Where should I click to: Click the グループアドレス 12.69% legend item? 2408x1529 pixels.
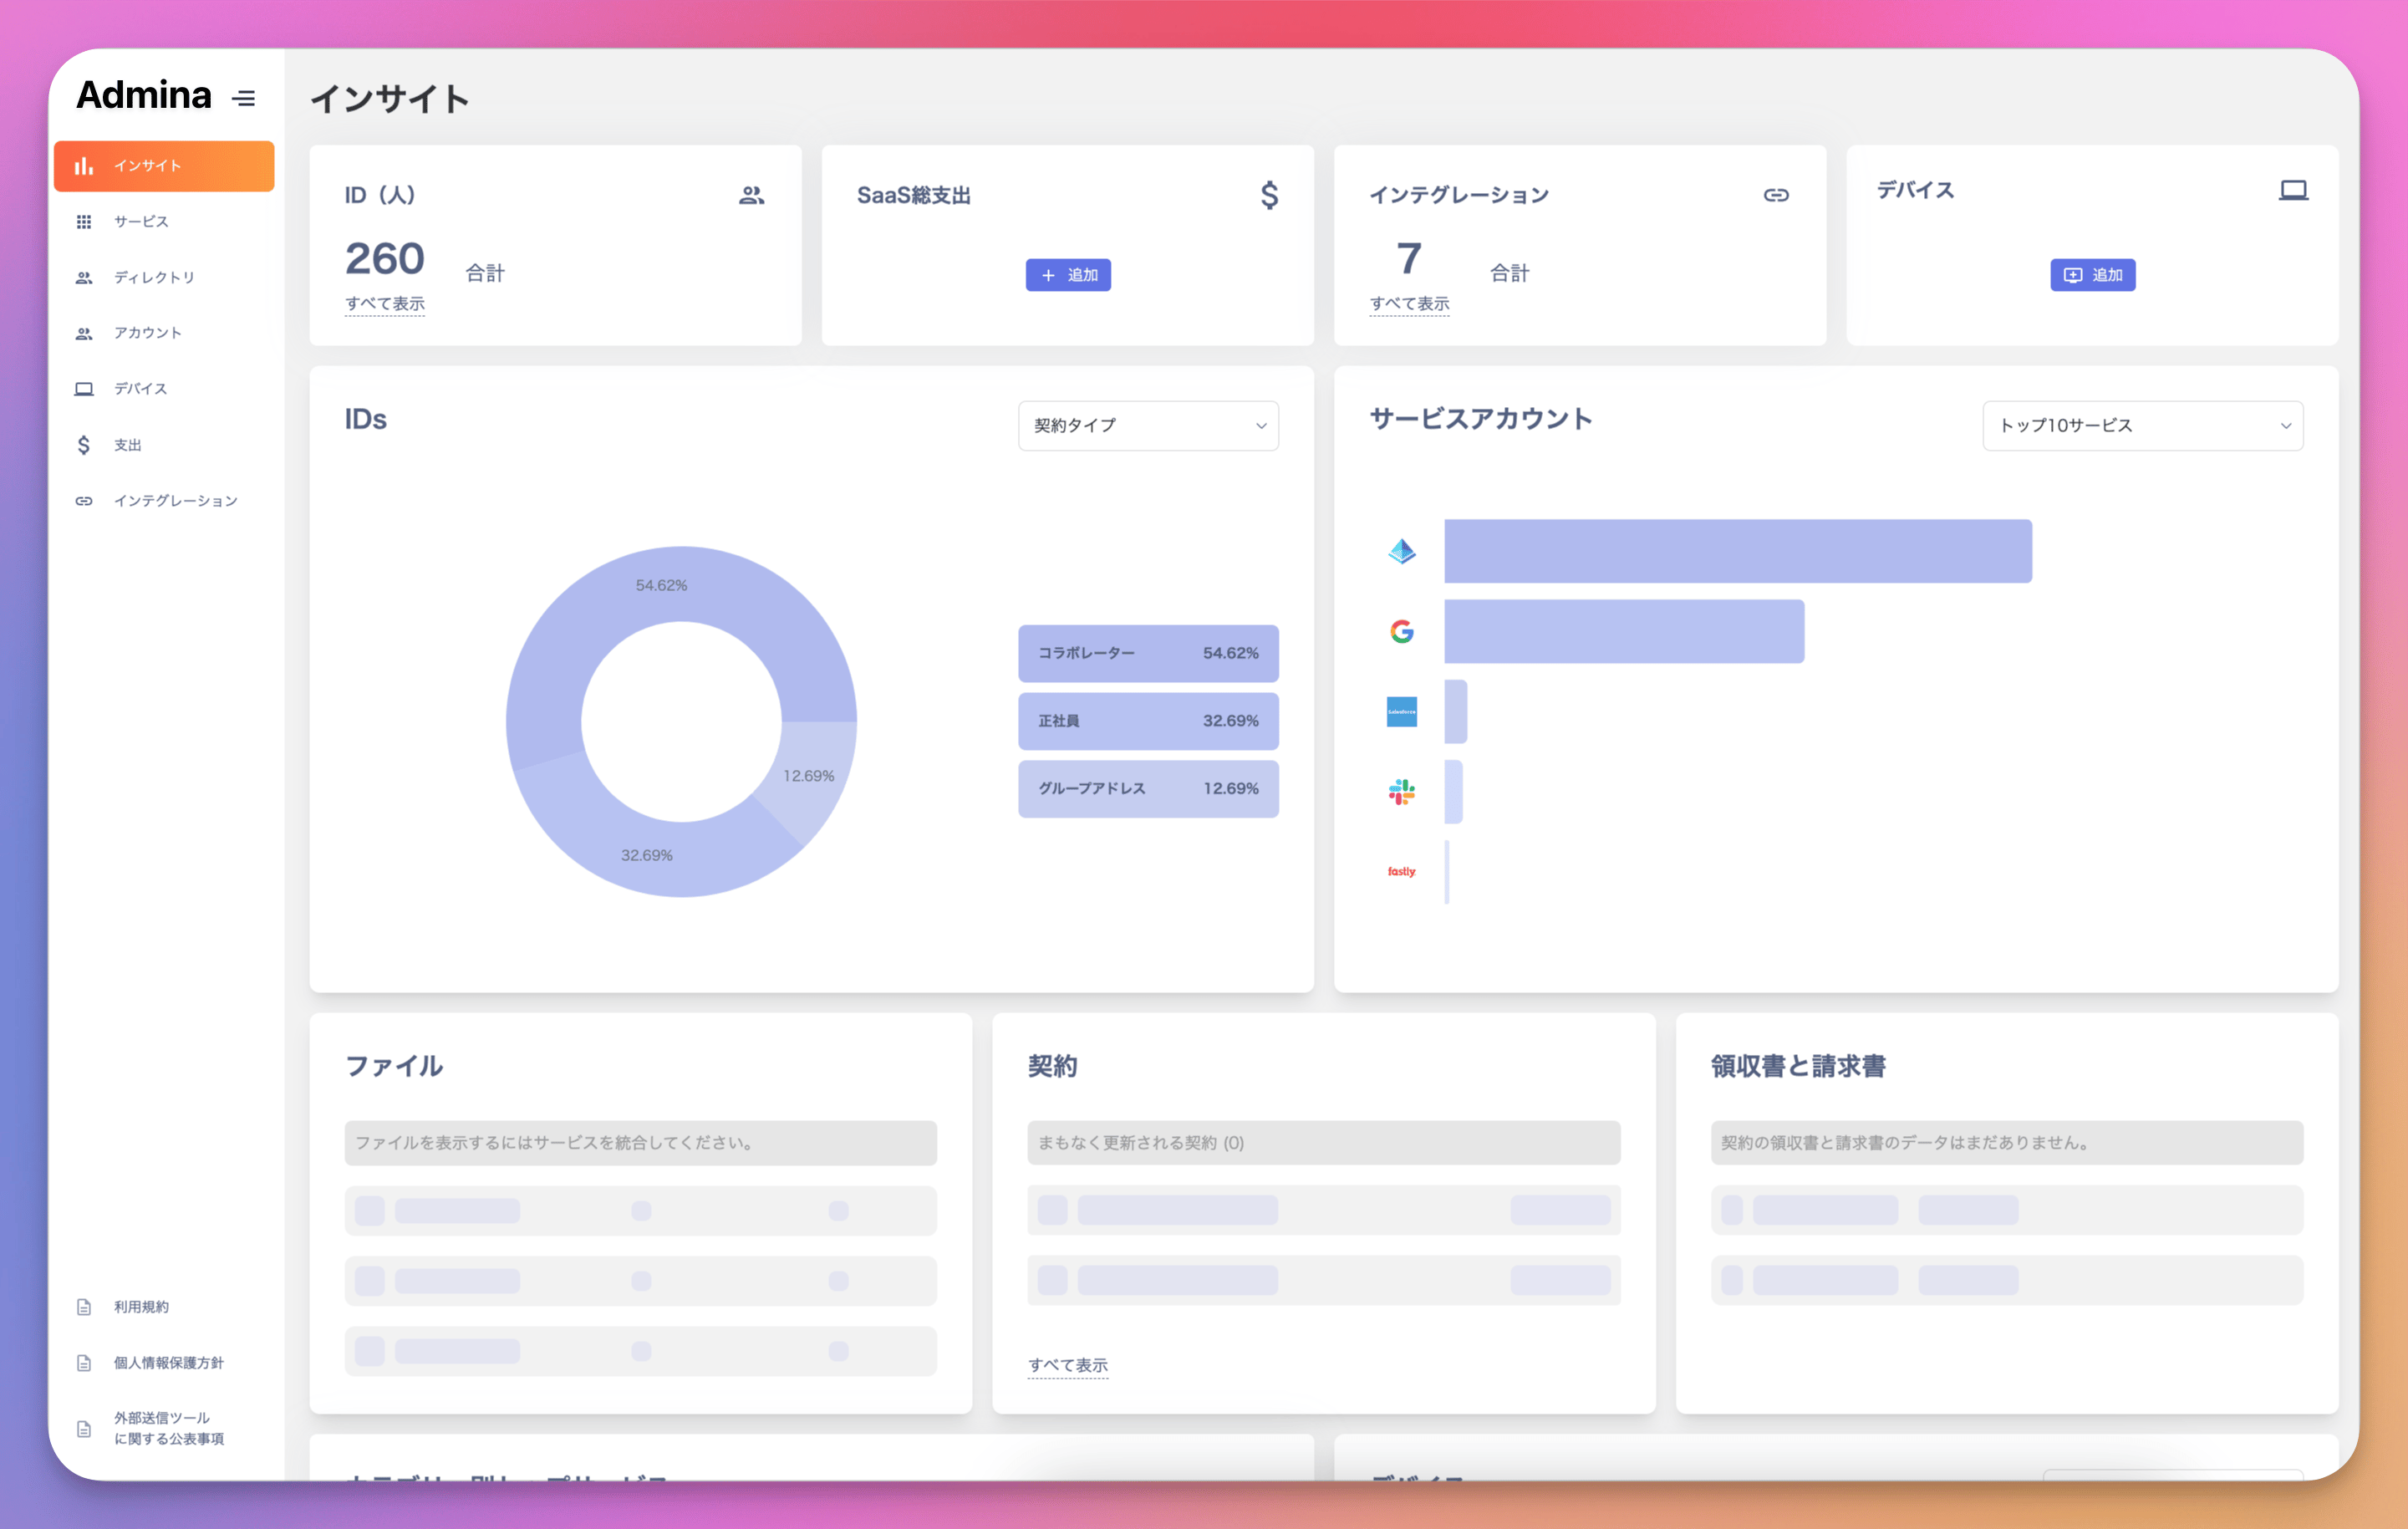(x=1148, y=789)
